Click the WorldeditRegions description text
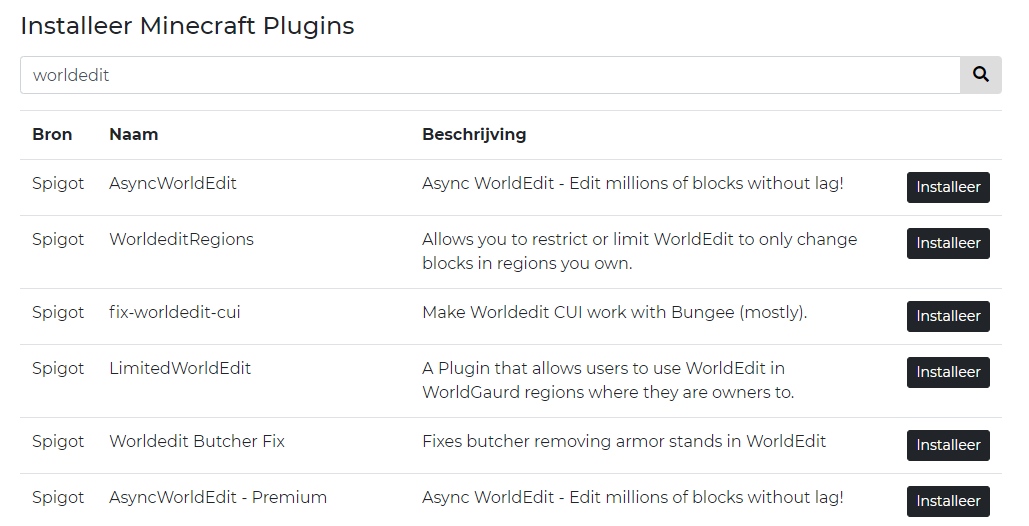The width and height of the screenshot is (1029, 526). [639, 251]
